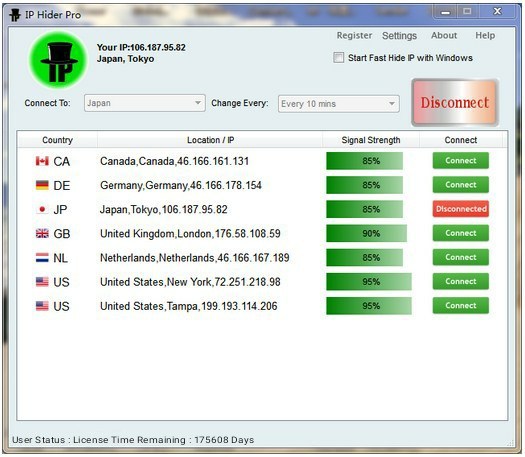Select the Canada flag icon
Viewport: 525px width, 457px height.
pos(42,161)
